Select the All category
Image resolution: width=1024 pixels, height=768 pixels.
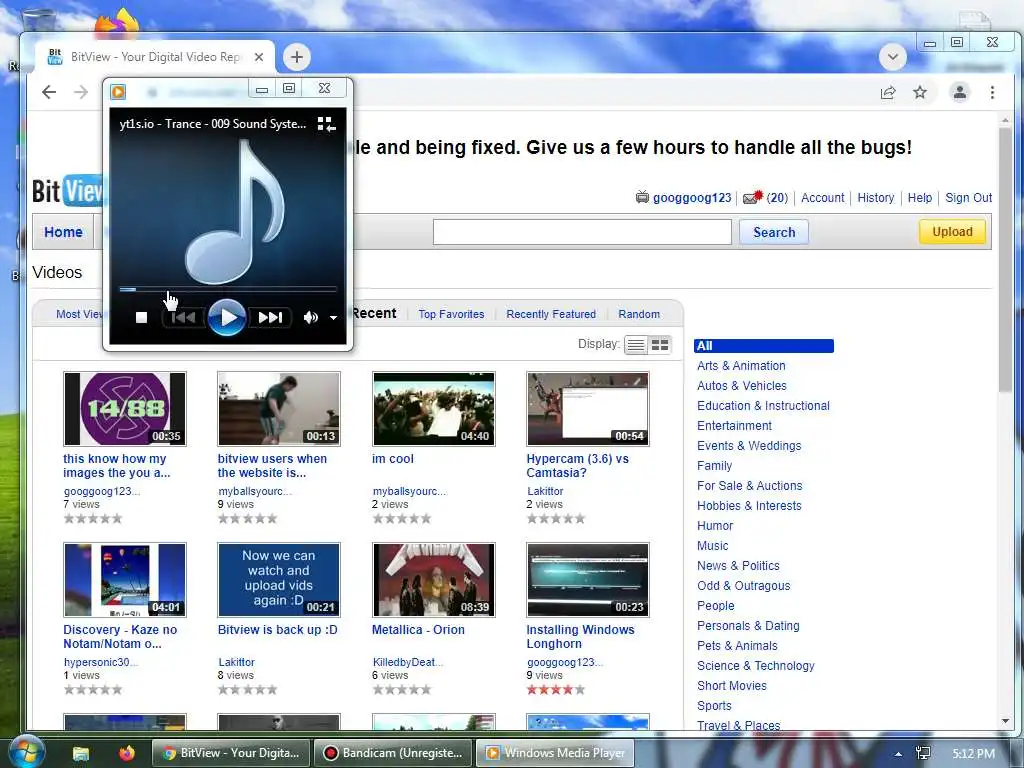point(763,345)
